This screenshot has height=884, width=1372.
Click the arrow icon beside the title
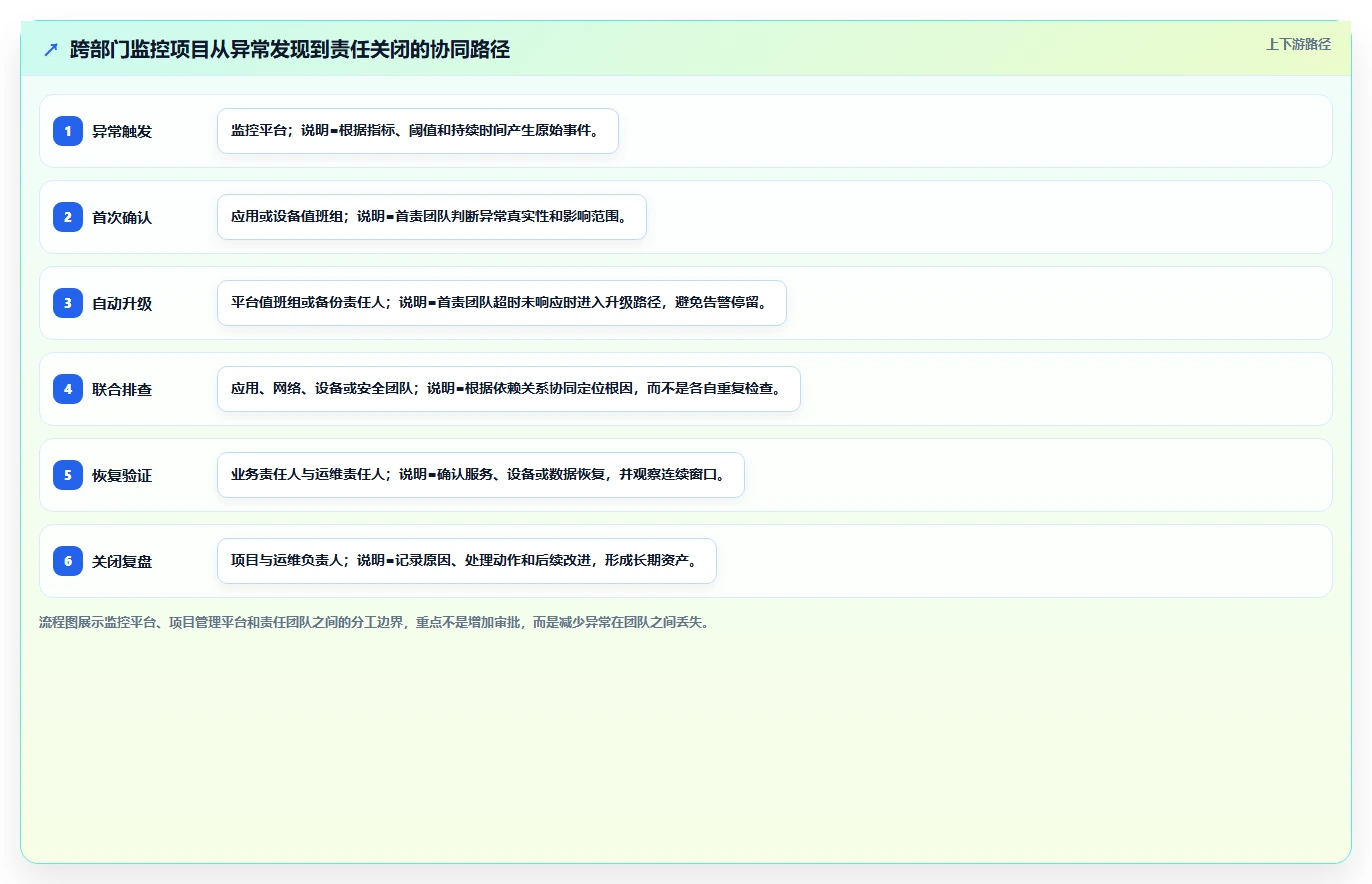pyautogui.click(x=51, y=50)
